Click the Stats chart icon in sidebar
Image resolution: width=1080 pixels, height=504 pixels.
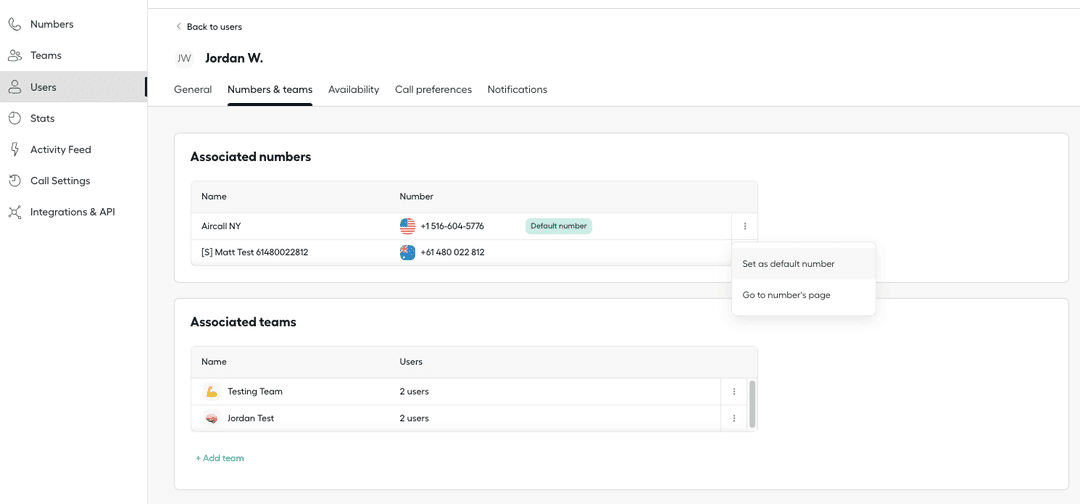(x=15, y=118)
